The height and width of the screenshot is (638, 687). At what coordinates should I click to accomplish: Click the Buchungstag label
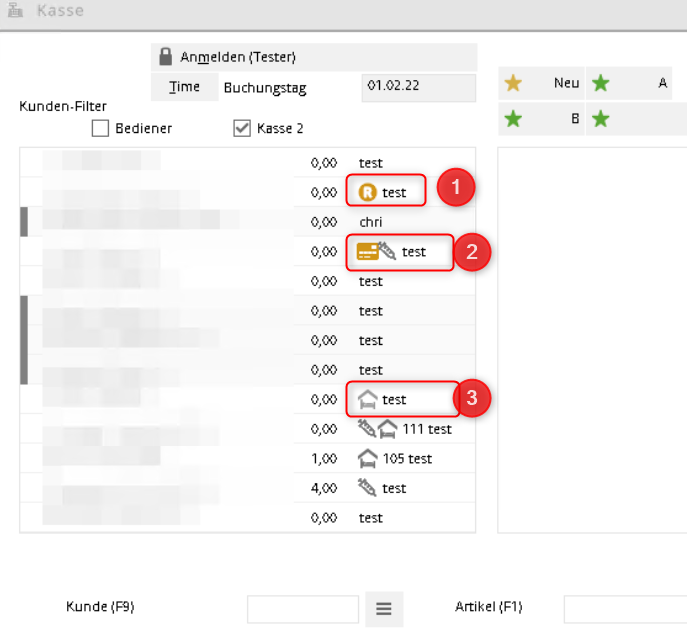(265, 88)
